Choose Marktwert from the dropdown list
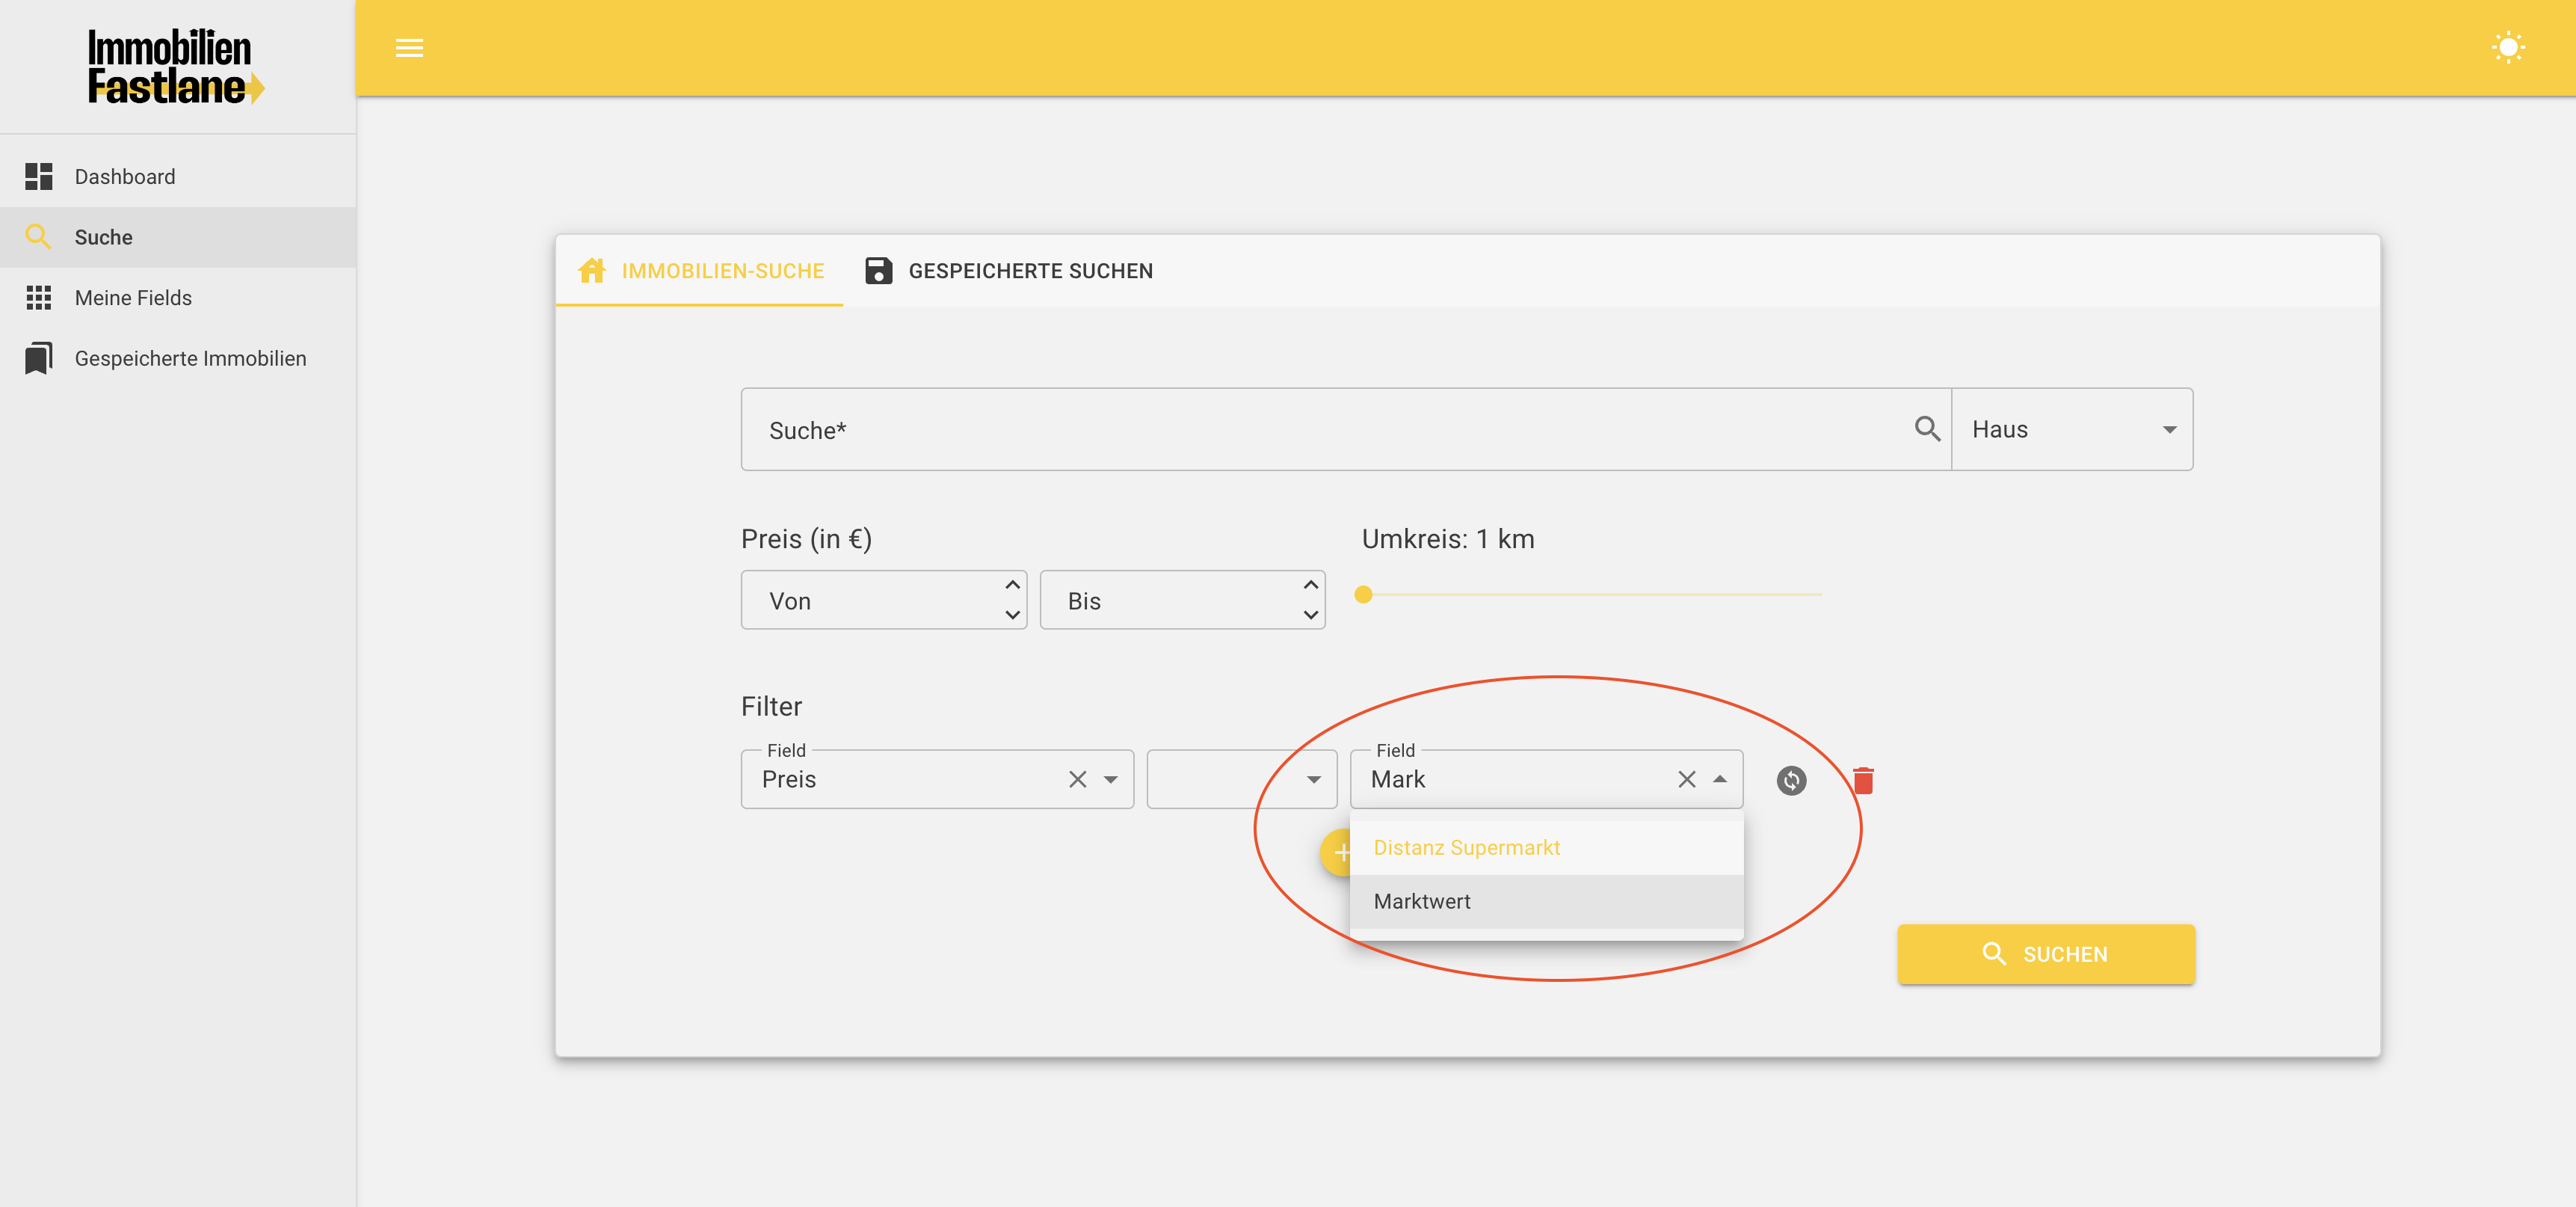This screenshot has width=2576, height=1207. 1423,901
